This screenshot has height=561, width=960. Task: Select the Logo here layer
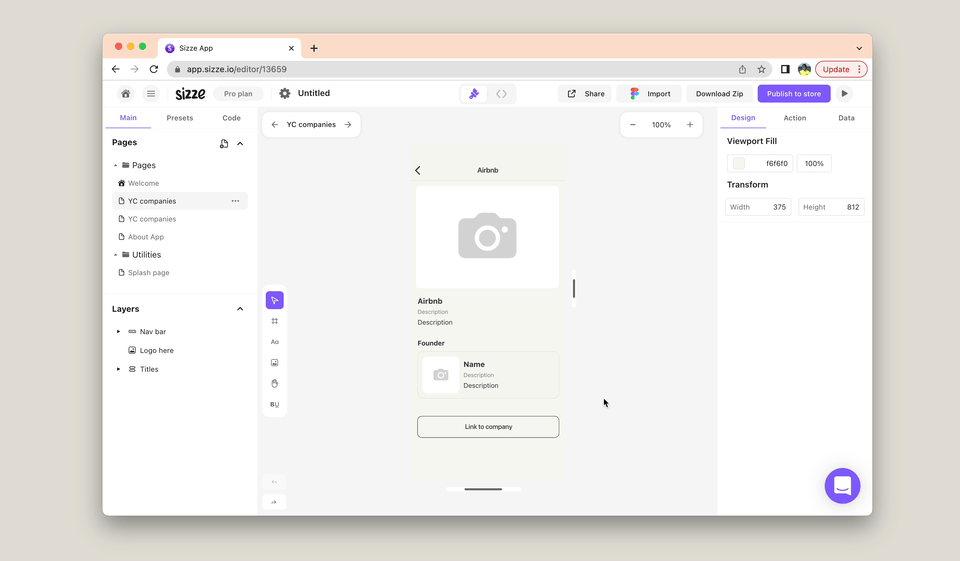pyautogui.click(x=156, y=350)
